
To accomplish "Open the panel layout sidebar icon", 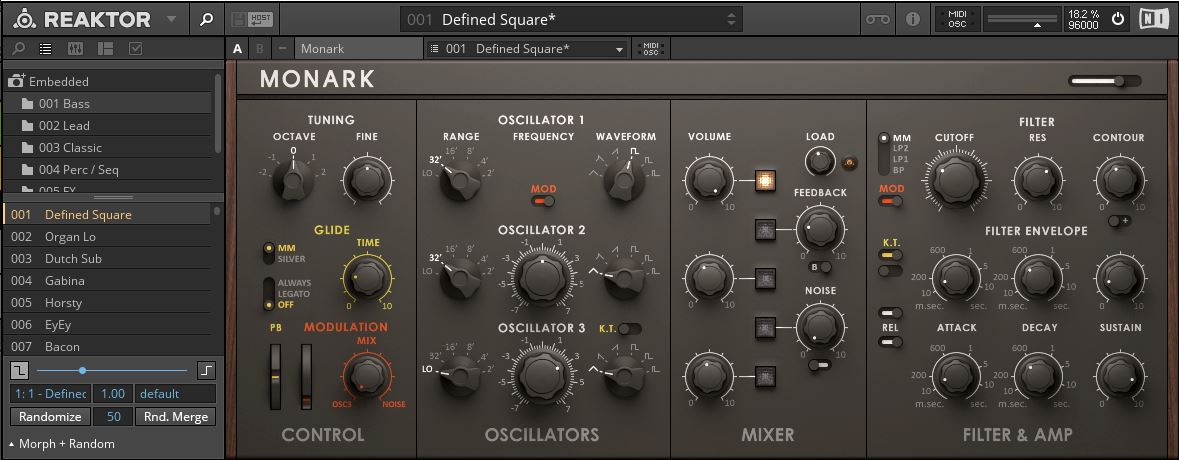I will point(105,49).
